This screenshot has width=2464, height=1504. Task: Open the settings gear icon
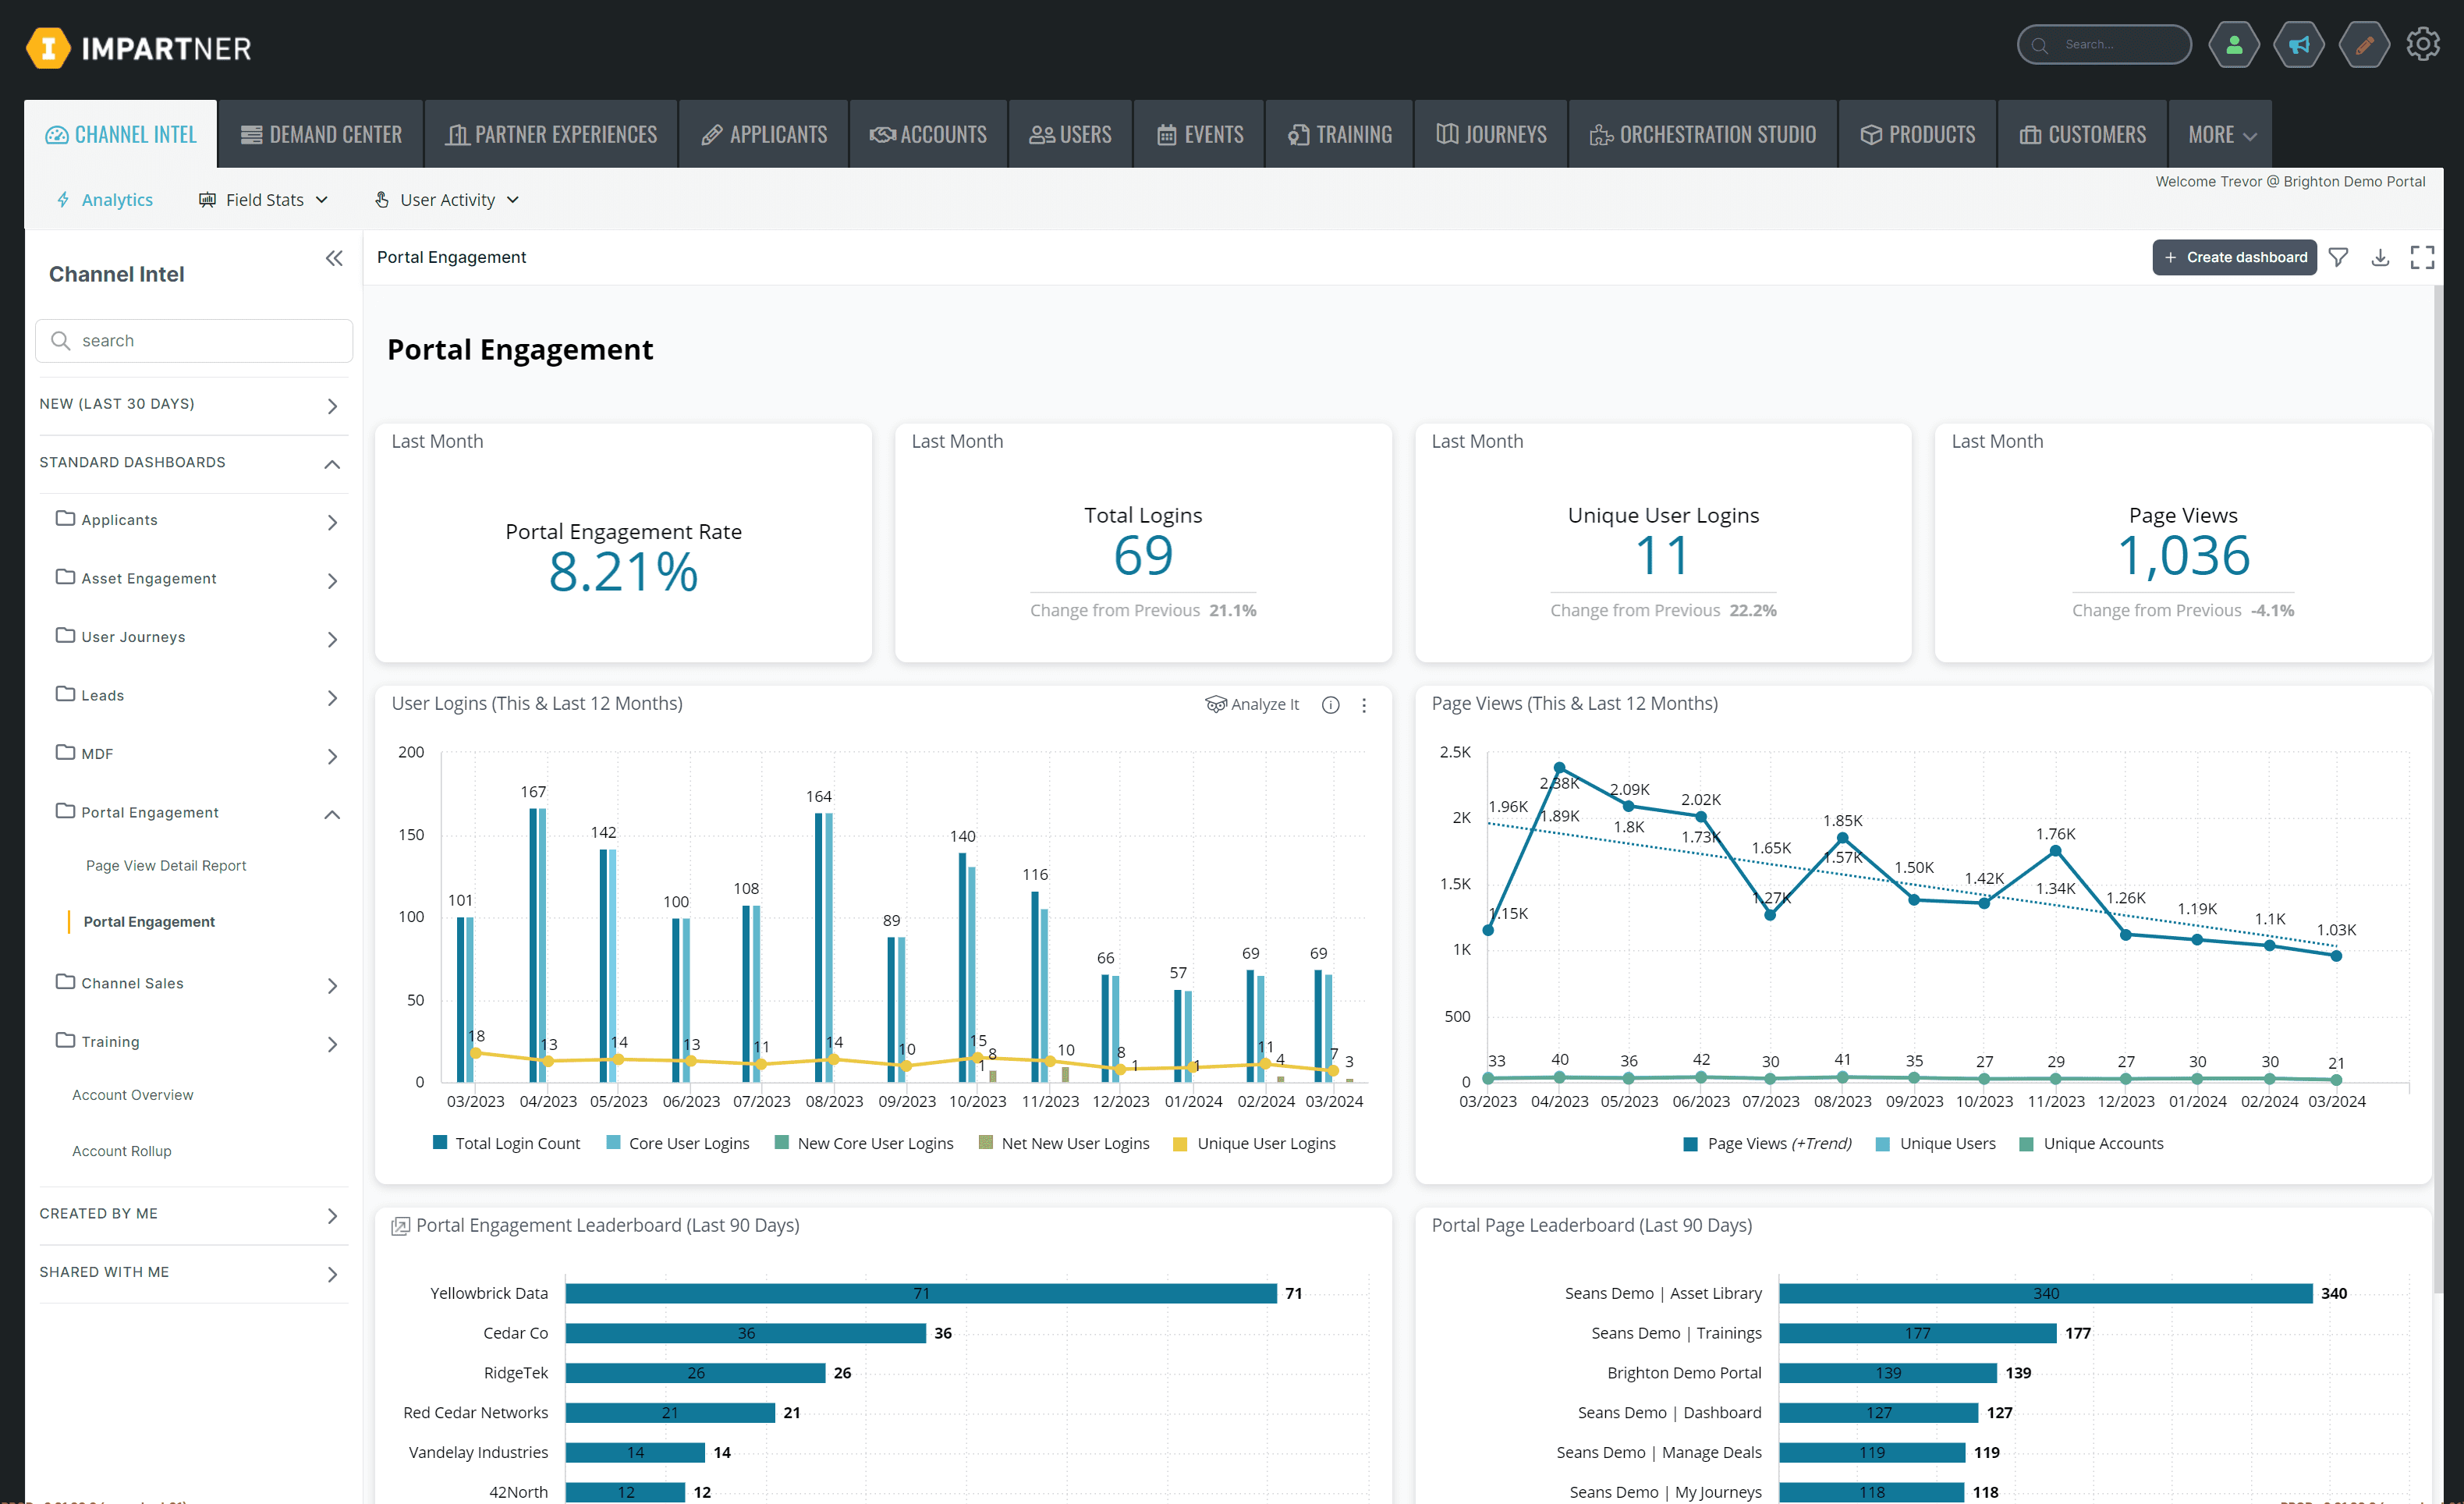2423,44
